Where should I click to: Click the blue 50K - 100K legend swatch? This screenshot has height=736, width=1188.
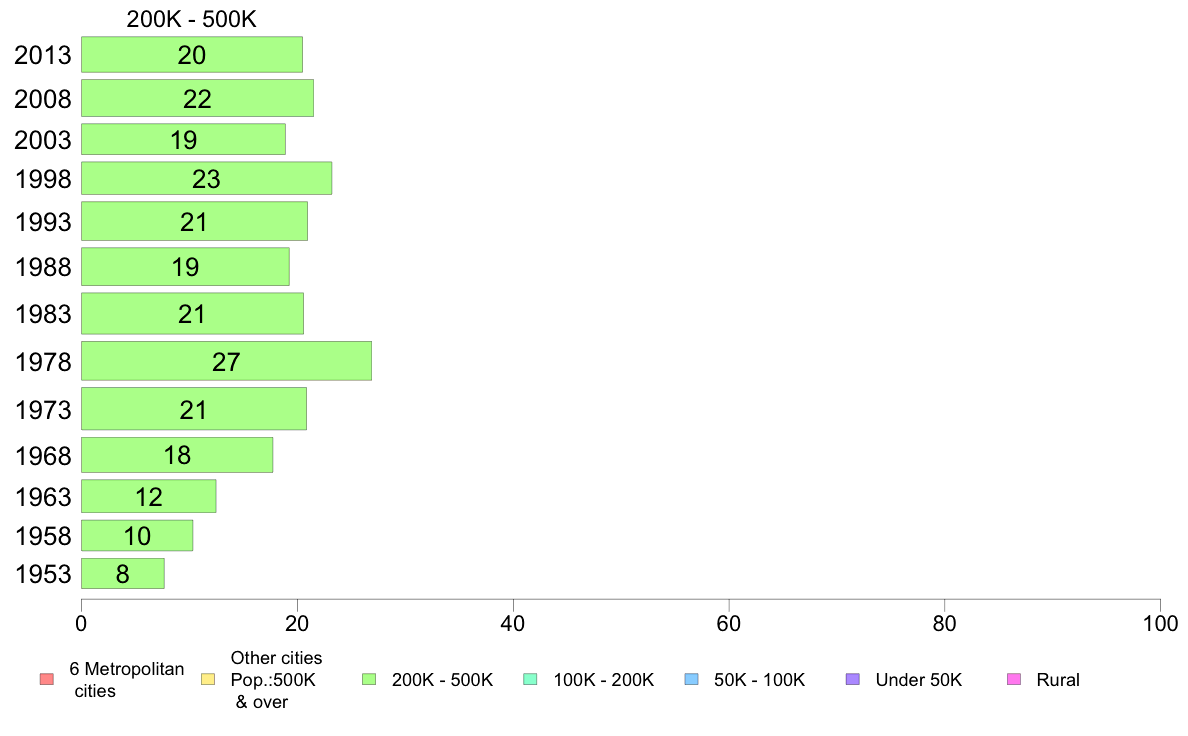(691, 680)
